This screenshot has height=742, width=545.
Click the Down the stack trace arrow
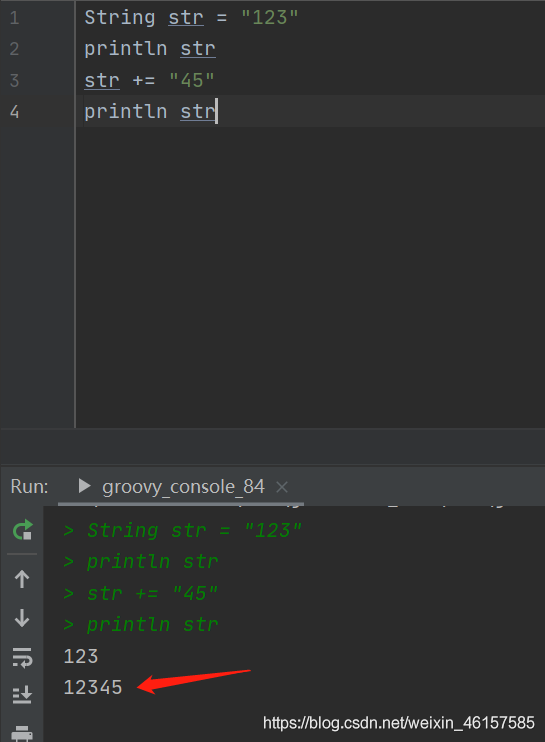[22, 618]
